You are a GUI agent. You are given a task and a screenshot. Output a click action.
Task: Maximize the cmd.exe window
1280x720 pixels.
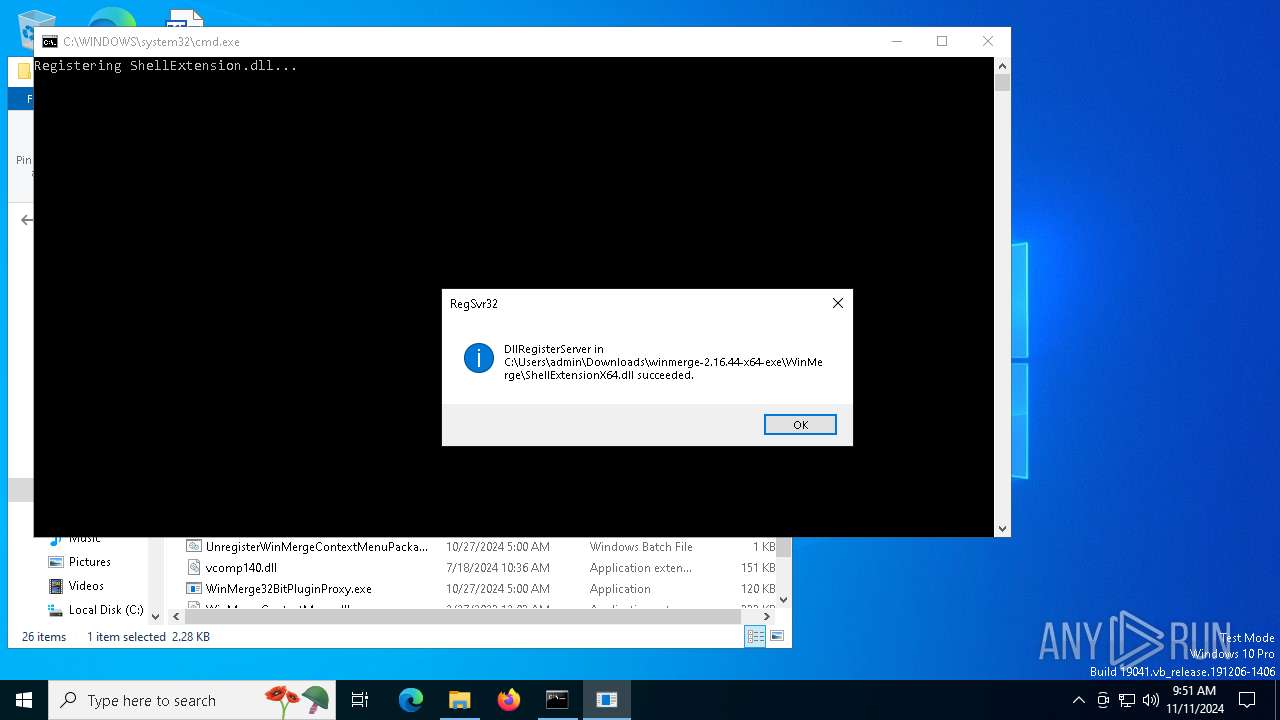click(942, 41)
